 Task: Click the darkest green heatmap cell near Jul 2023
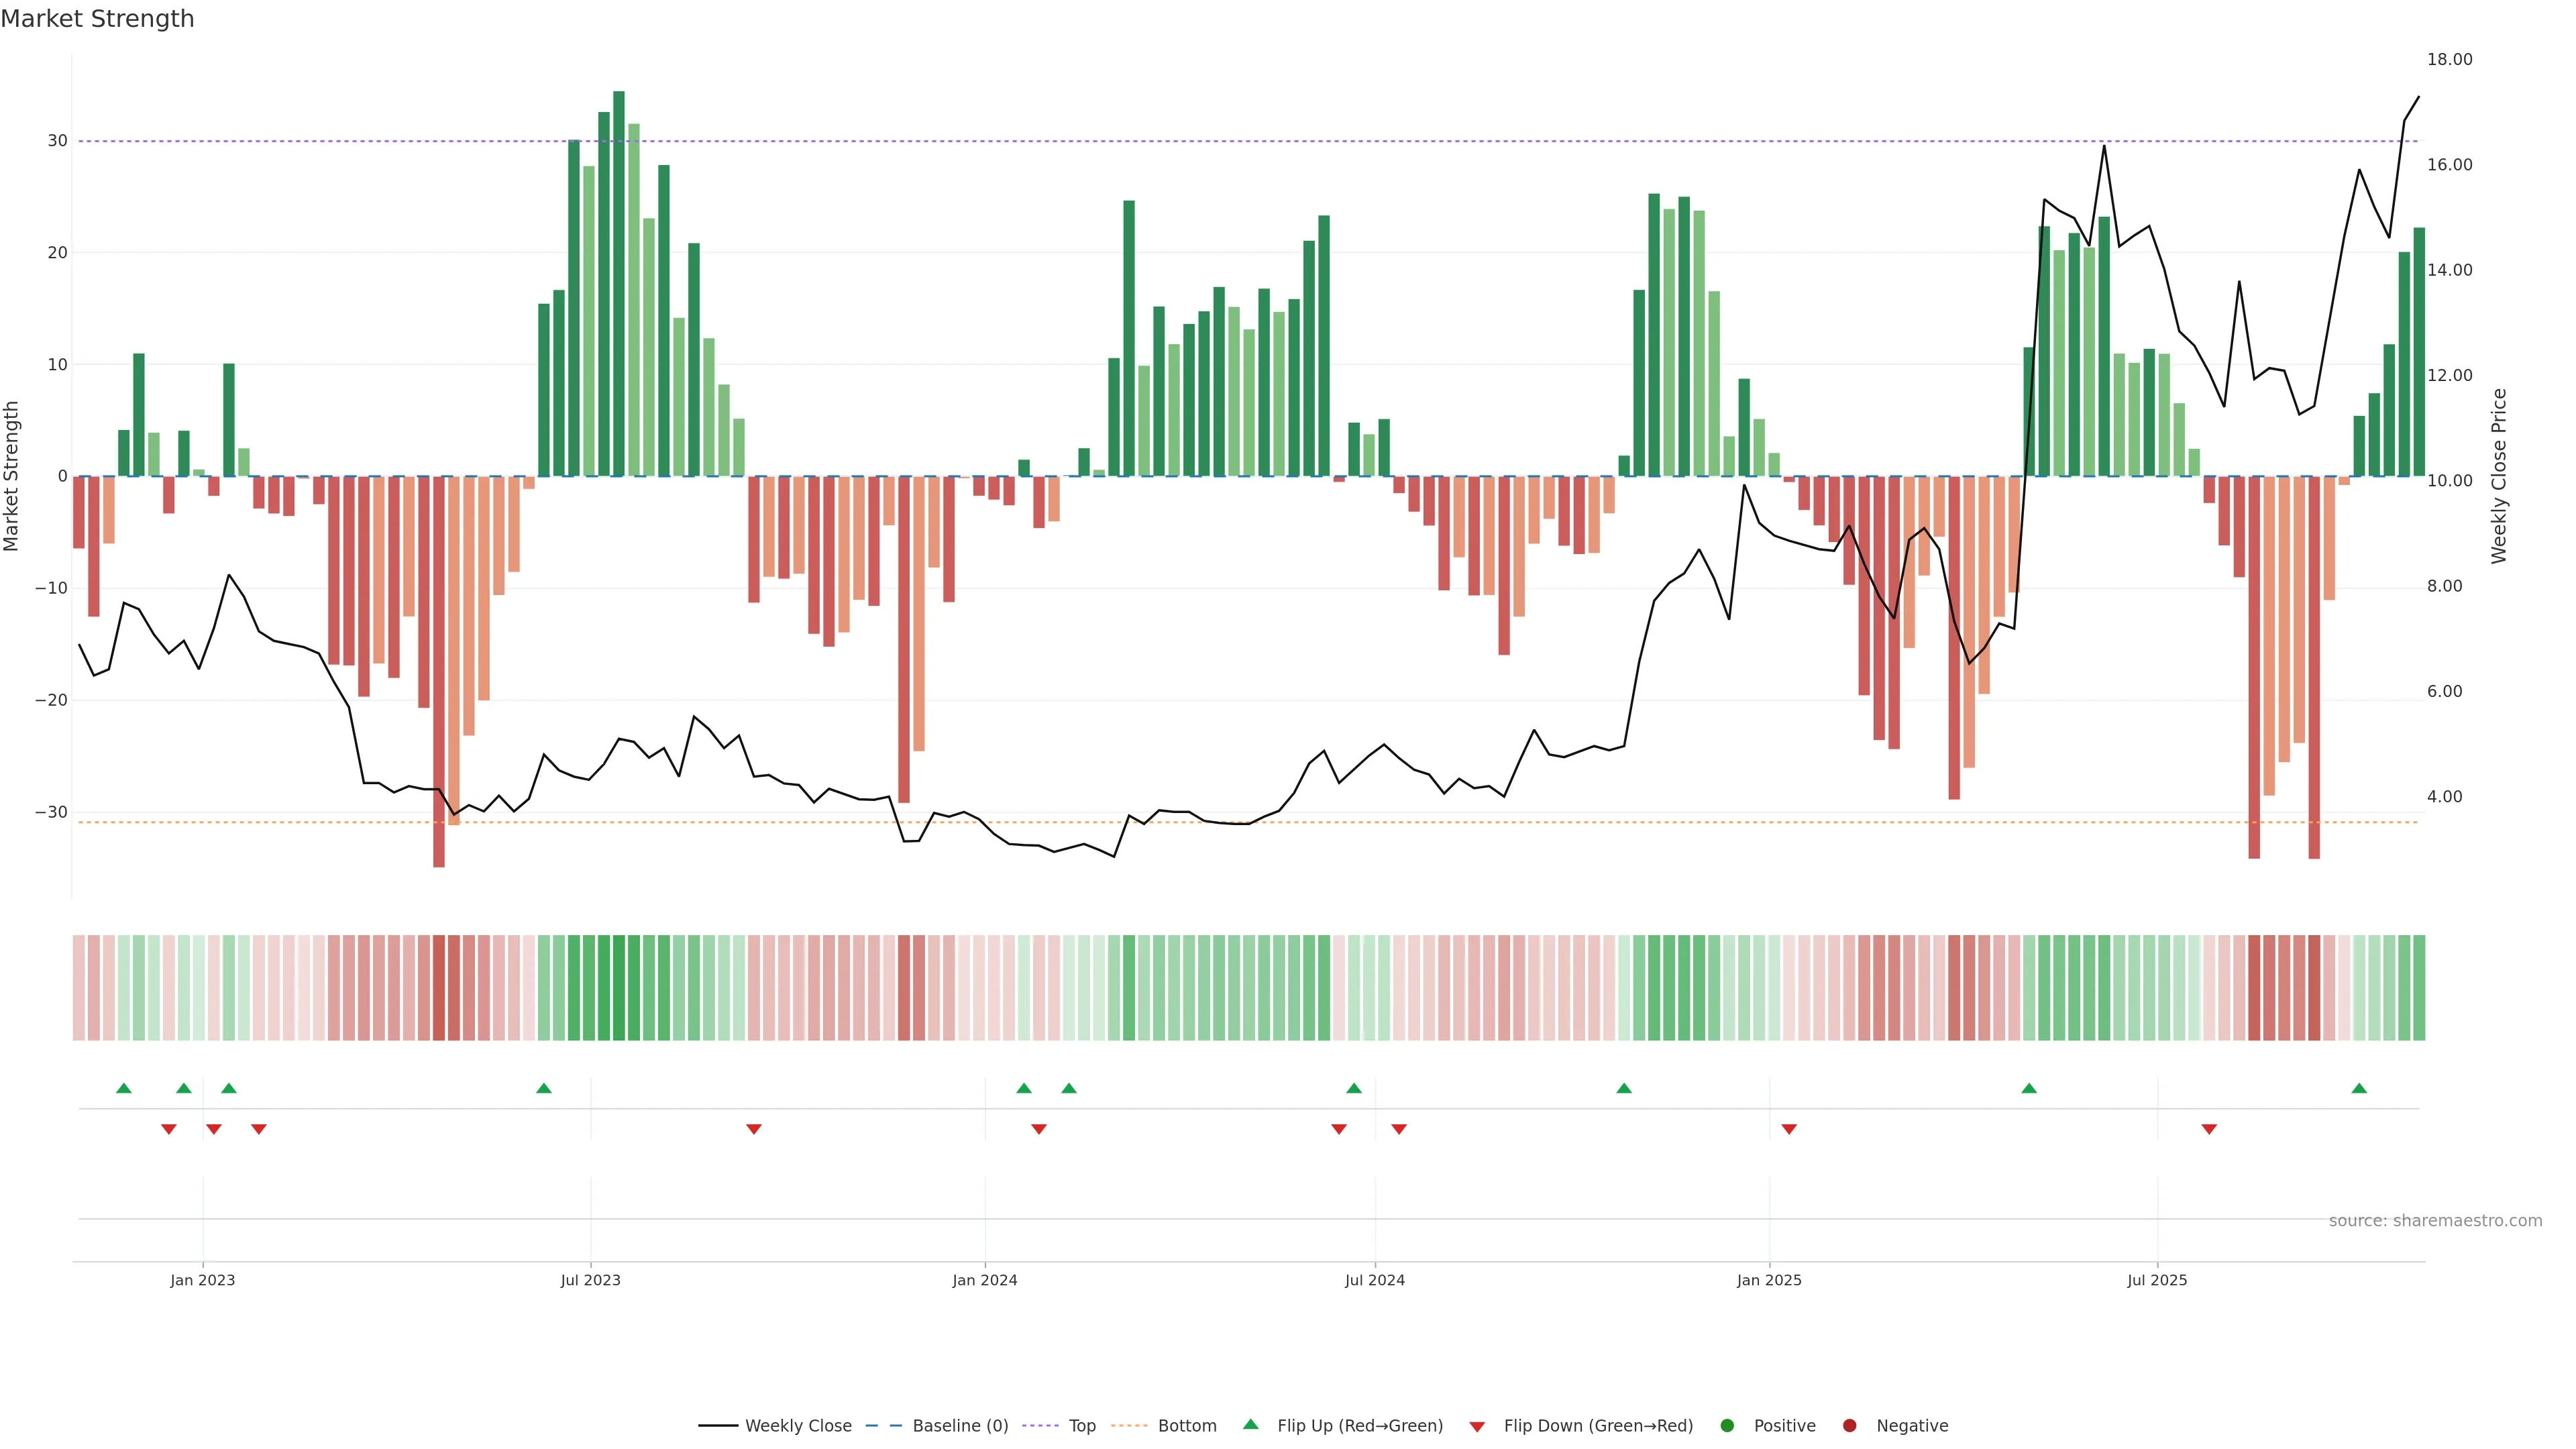click(619, 988)
